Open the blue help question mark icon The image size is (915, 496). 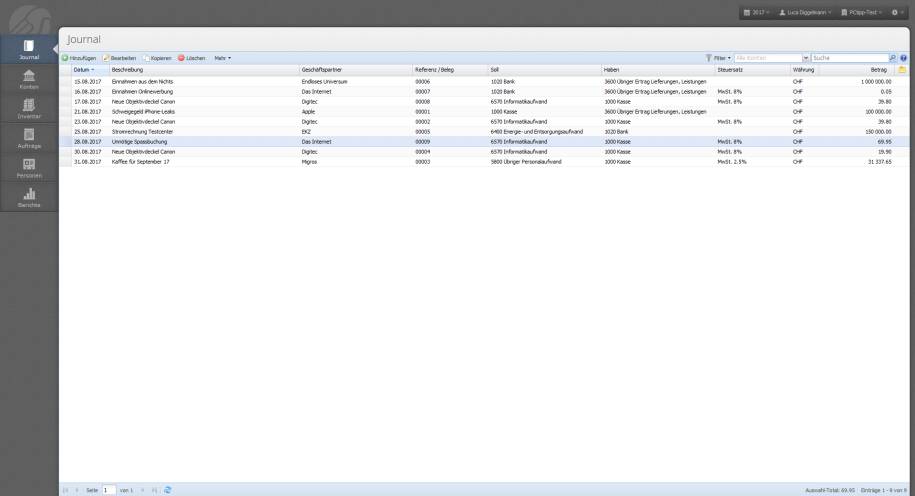(903, 58)
